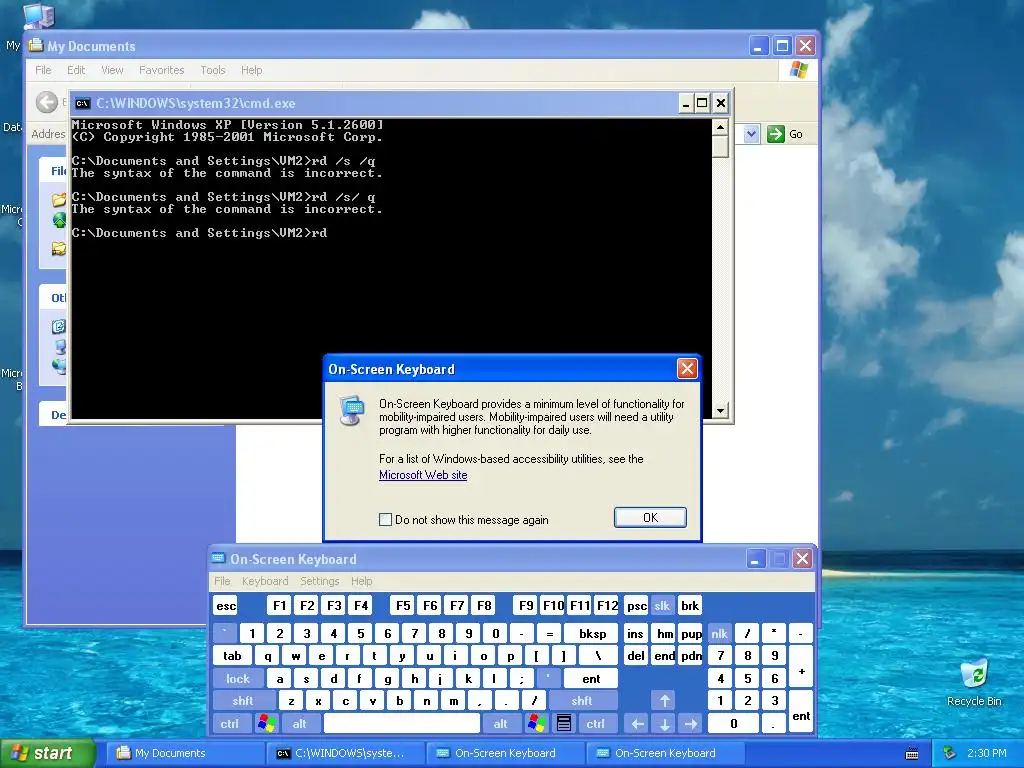Toggle the nlk num lock key
Viewport: 1024px width, 768px height.
(720, 633)
